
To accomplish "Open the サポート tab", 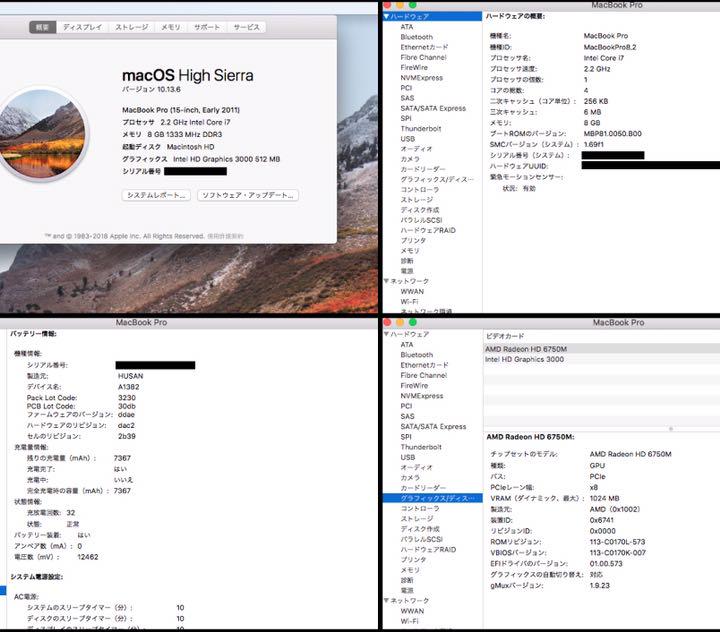I will [x=207, y=27].
